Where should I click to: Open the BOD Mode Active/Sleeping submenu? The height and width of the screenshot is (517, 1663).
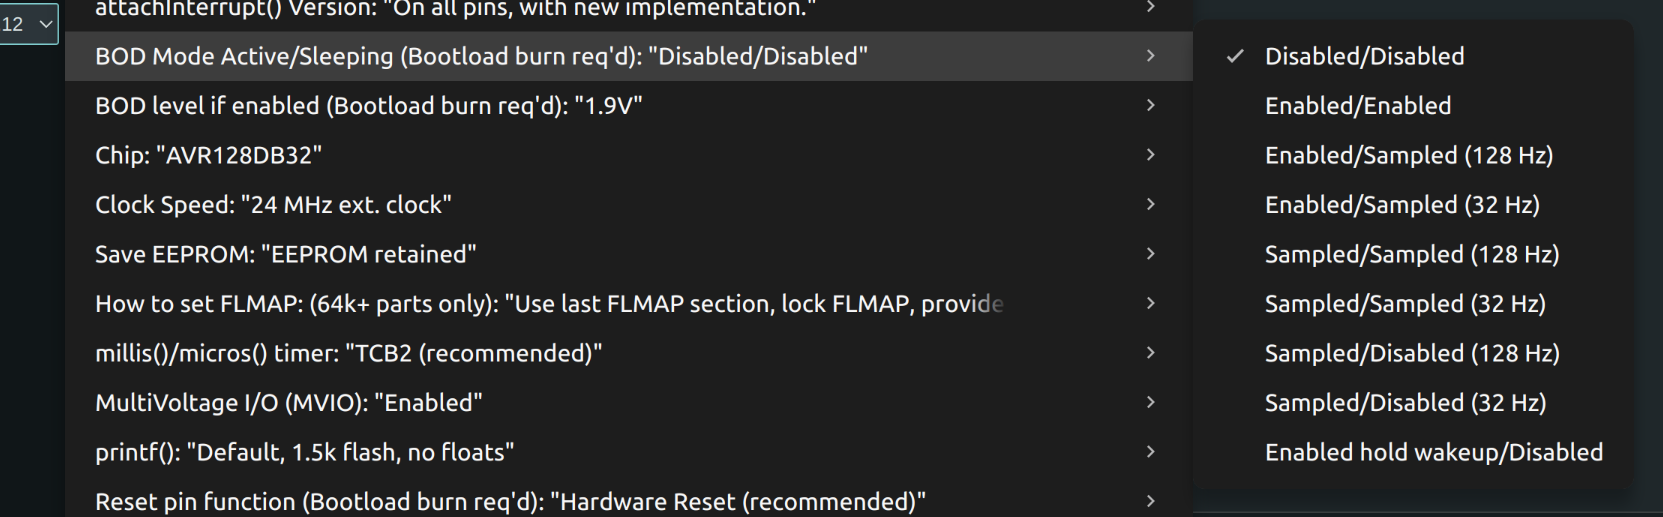(x=480, y=57)
